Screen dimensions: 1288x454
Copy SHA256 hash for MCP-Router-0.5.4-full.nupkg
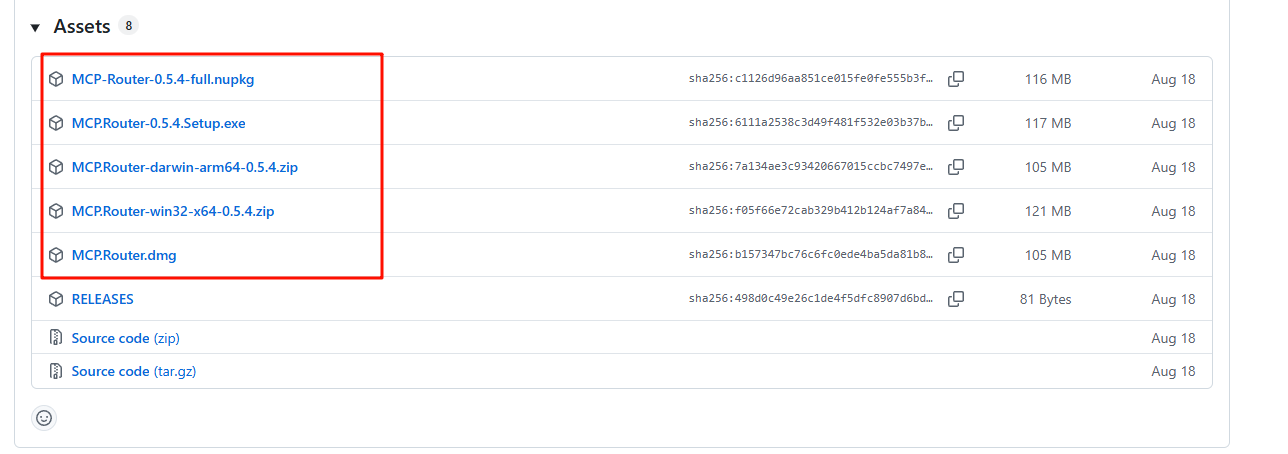coord(956,79)
